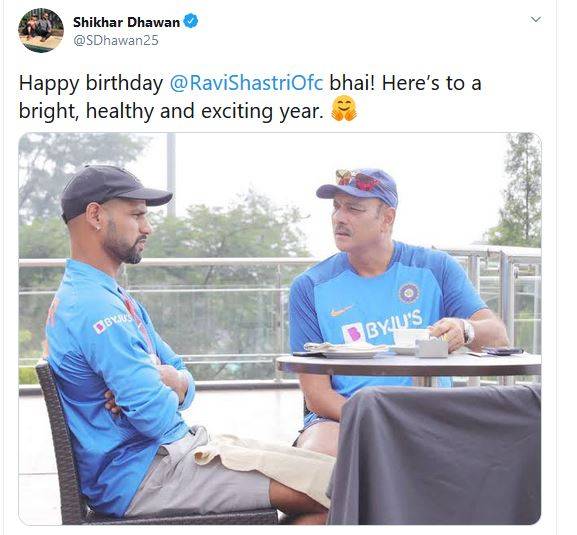Click the sunglasses on the blue cap
The width and height of the screenshot is (577, 535).
358,180
